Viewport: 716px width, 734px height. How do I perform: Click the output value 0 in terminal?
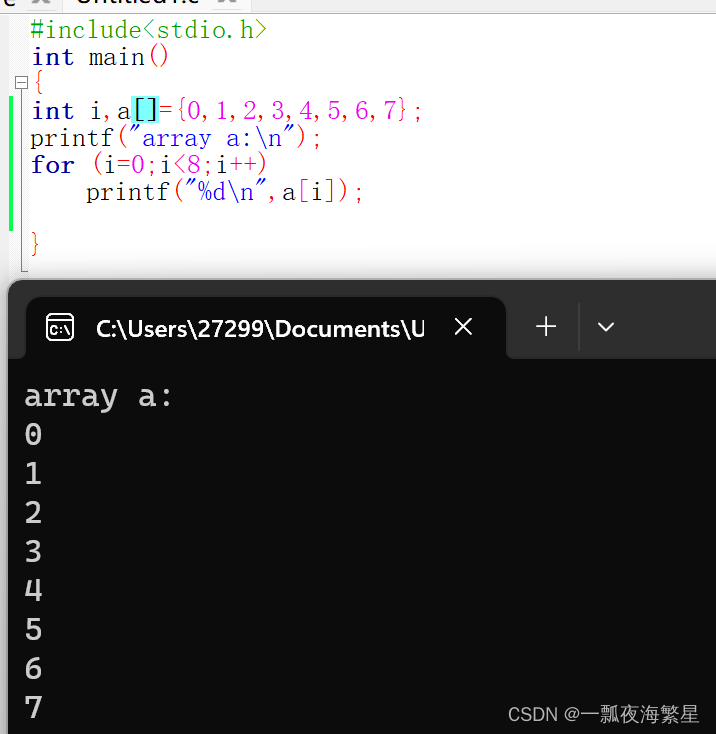tap(33, 434)
